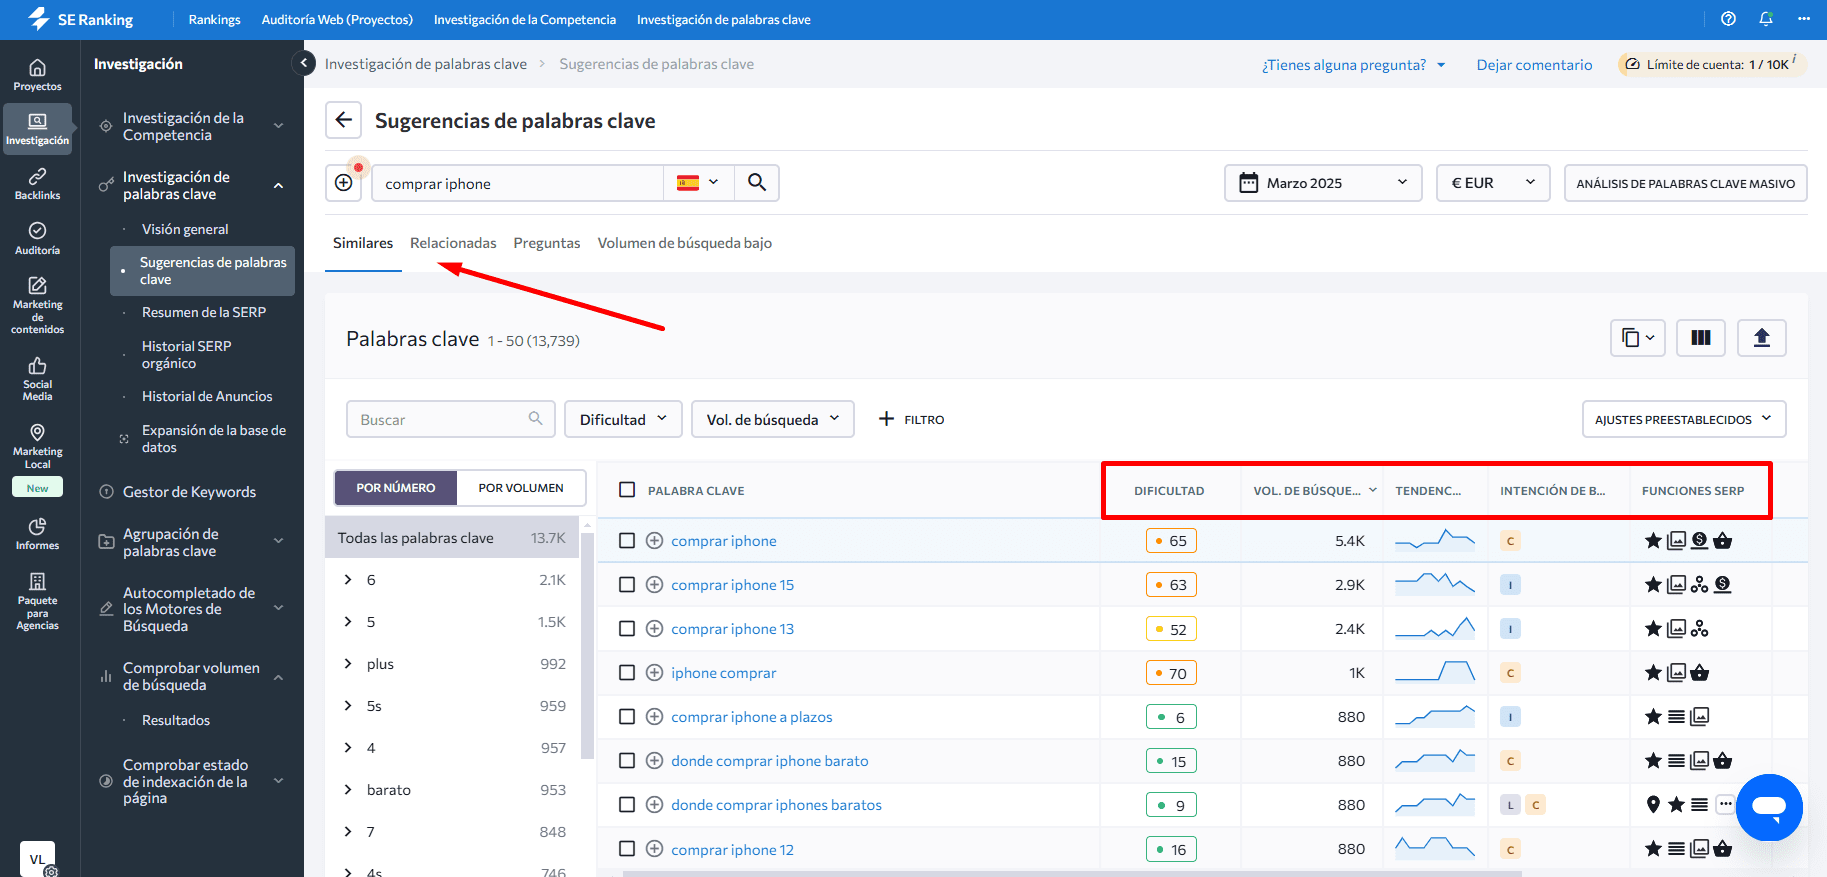This screenshot has height=877, width=1827.
Task: Sort by Vol. de búsqueda column header
Action: coord(1314,490)
